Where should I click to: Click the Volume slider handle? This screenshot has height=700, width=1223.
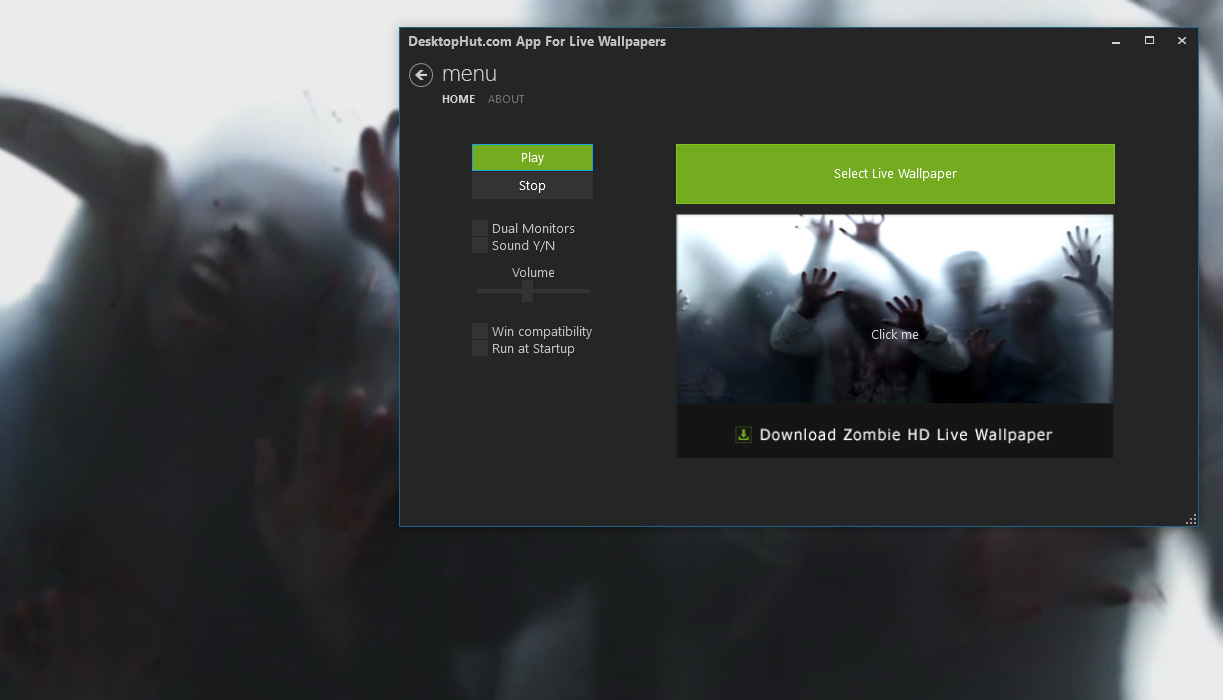click(527, 291)
